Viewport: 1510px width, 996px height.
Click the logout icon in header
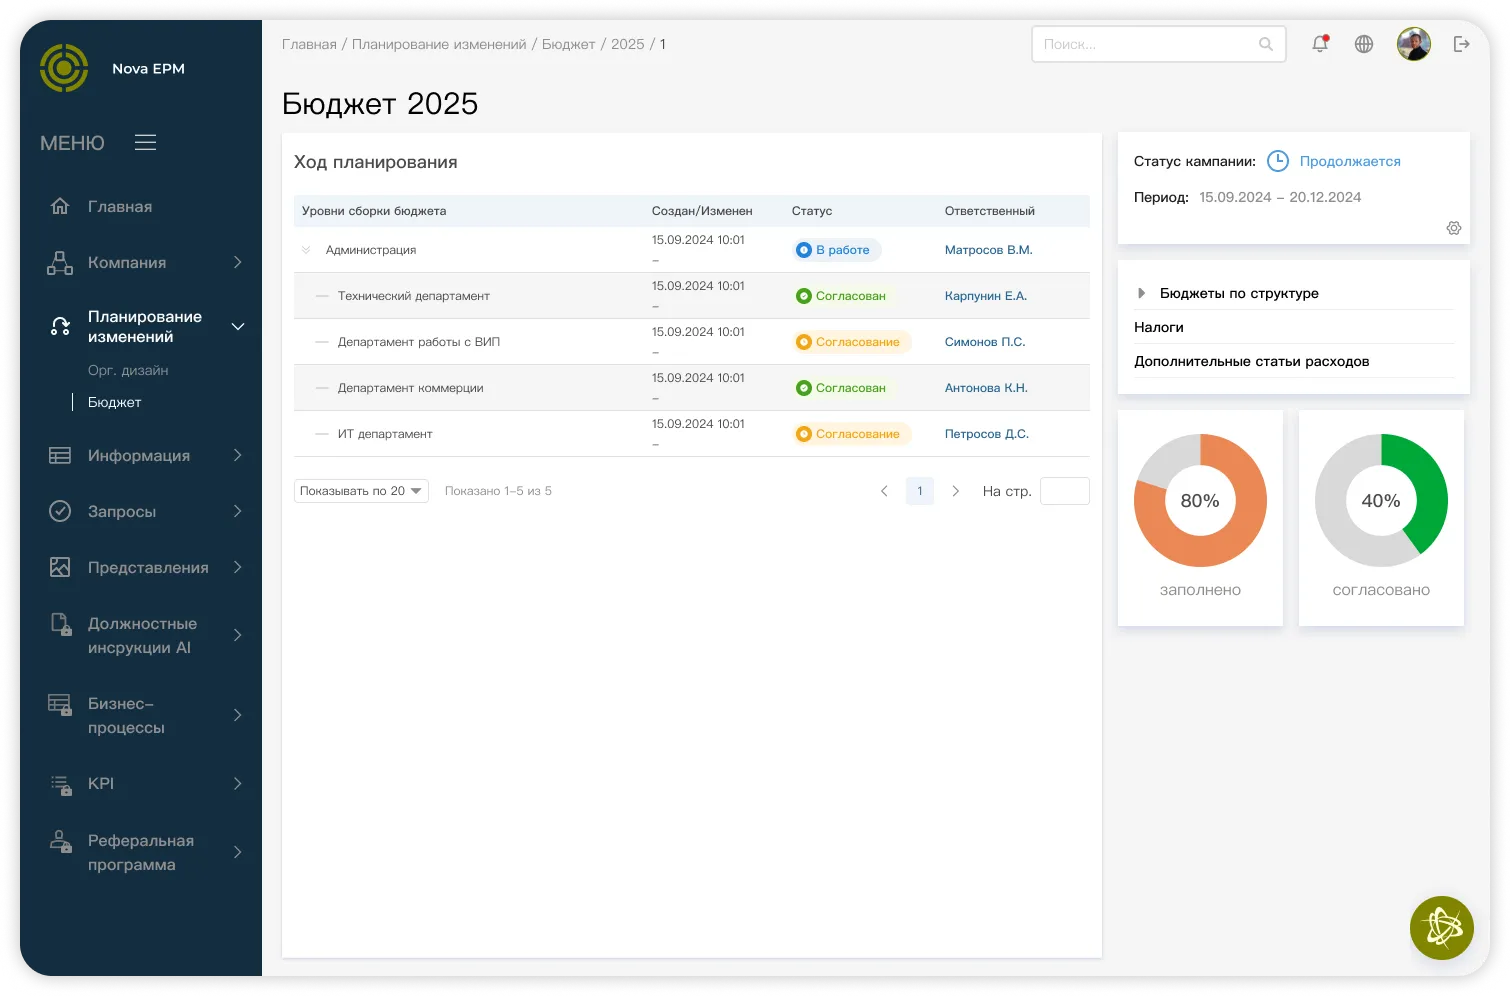[1461, 44]
